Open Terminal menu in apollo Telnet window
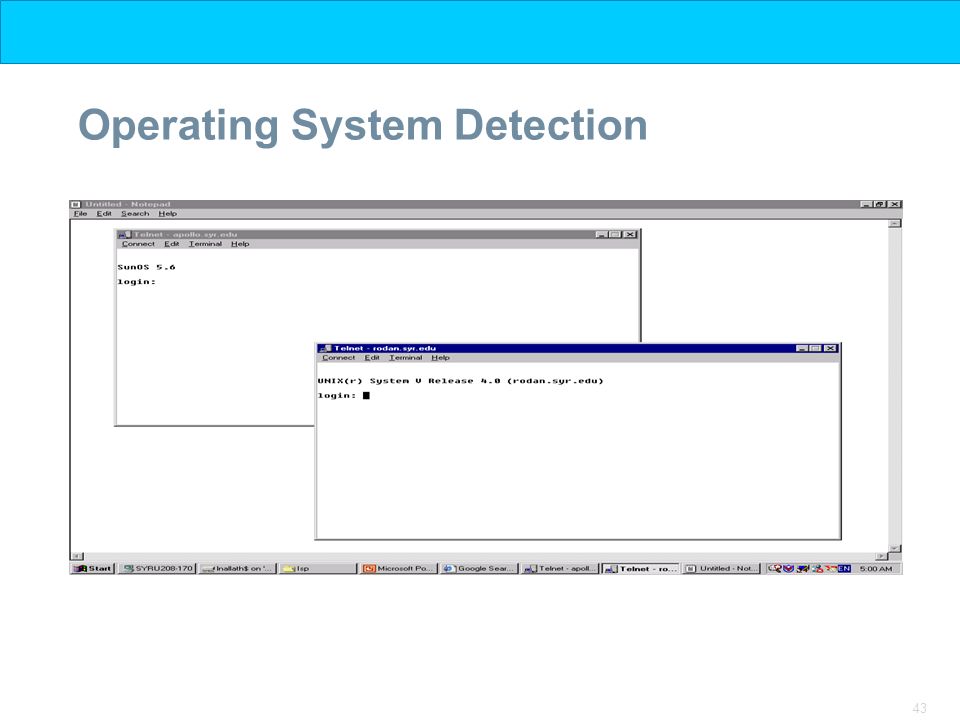The height and width of the screenshot is (720, 960). (205, 244)
